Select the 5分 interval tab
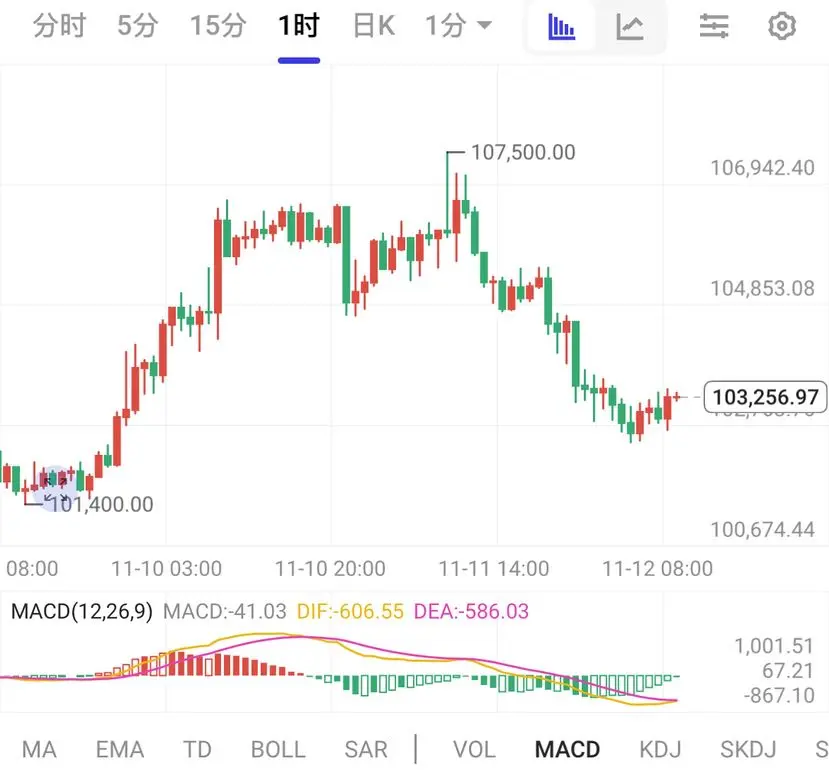Viewport: 829px width, 773px height. coord(137,25)
